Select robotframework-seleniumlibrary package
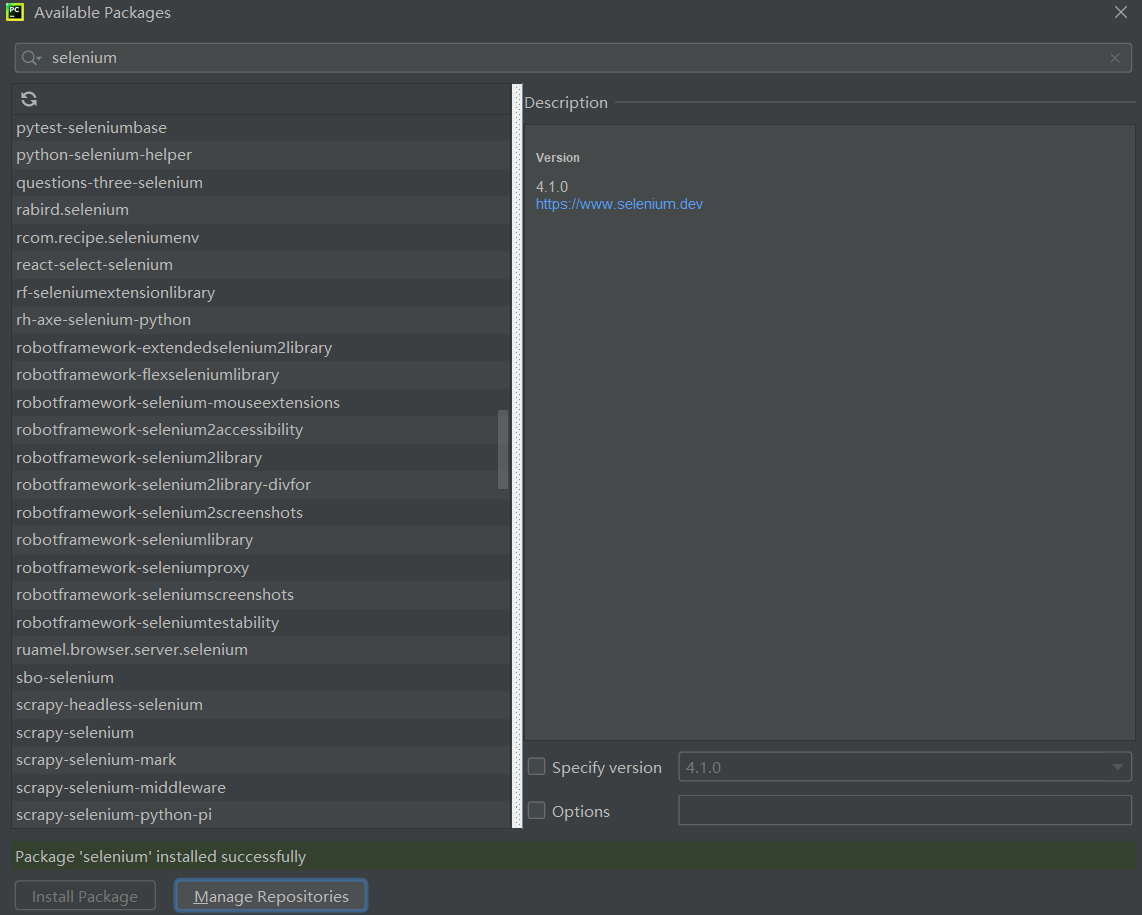 pyautogui.click(x=261, y=540)
